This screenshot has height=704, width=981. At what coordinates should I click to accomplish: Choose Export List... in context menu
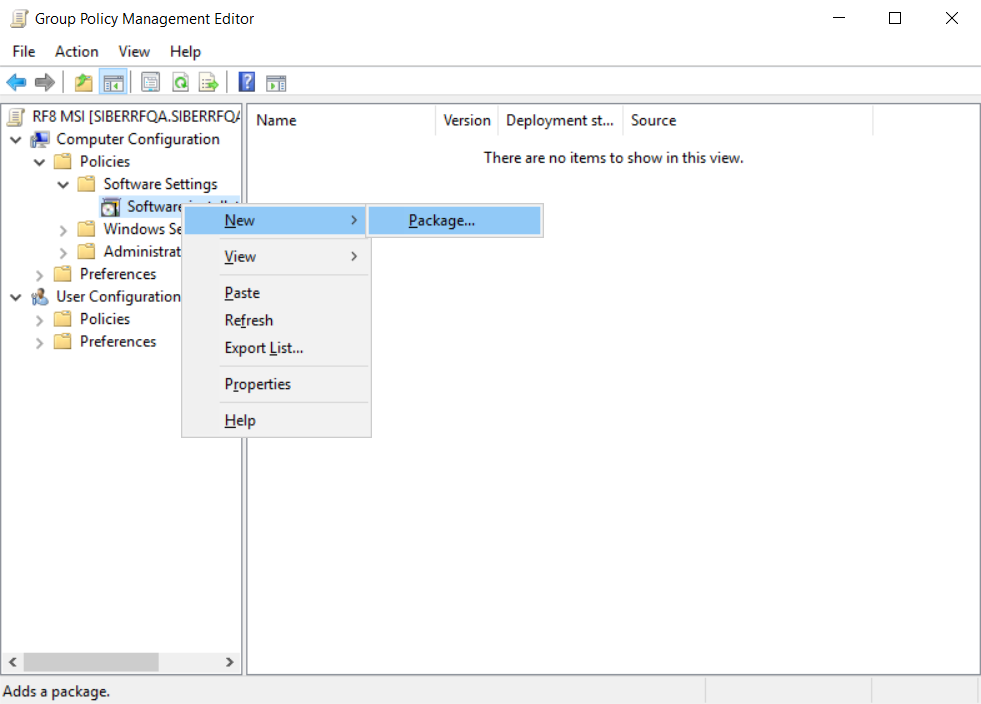[x=263, y=348]
